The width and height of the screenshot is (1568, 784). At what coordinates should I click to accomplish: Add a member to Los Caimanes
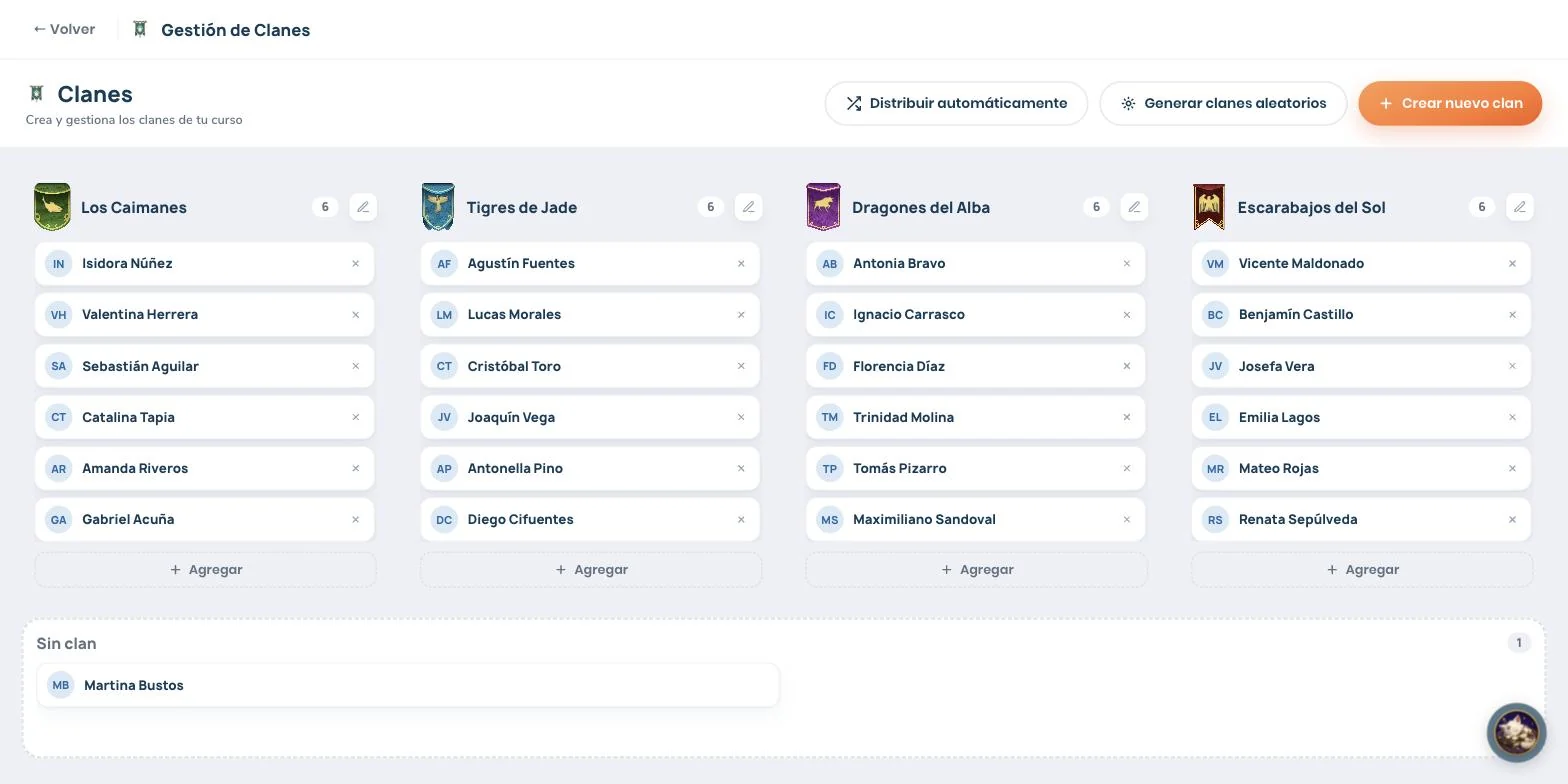tap(206, 570)
